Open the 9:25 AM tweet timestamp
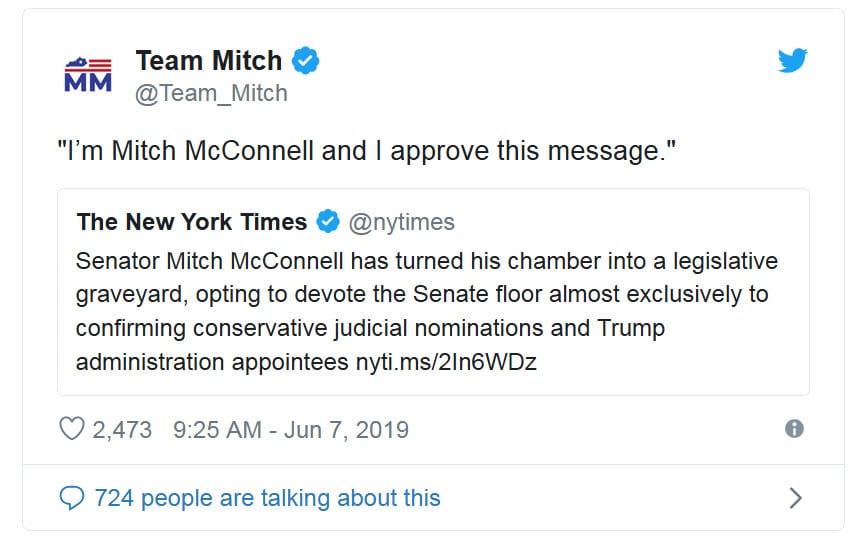The width and height of the screenshot is (868, 542). [215, 429]
